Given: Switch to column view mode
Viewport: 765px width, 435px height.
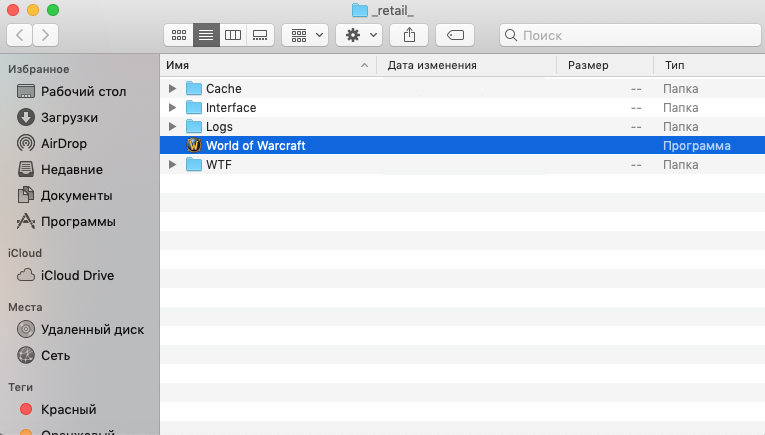Looking at the screenshot, I should tap(233, 35).
